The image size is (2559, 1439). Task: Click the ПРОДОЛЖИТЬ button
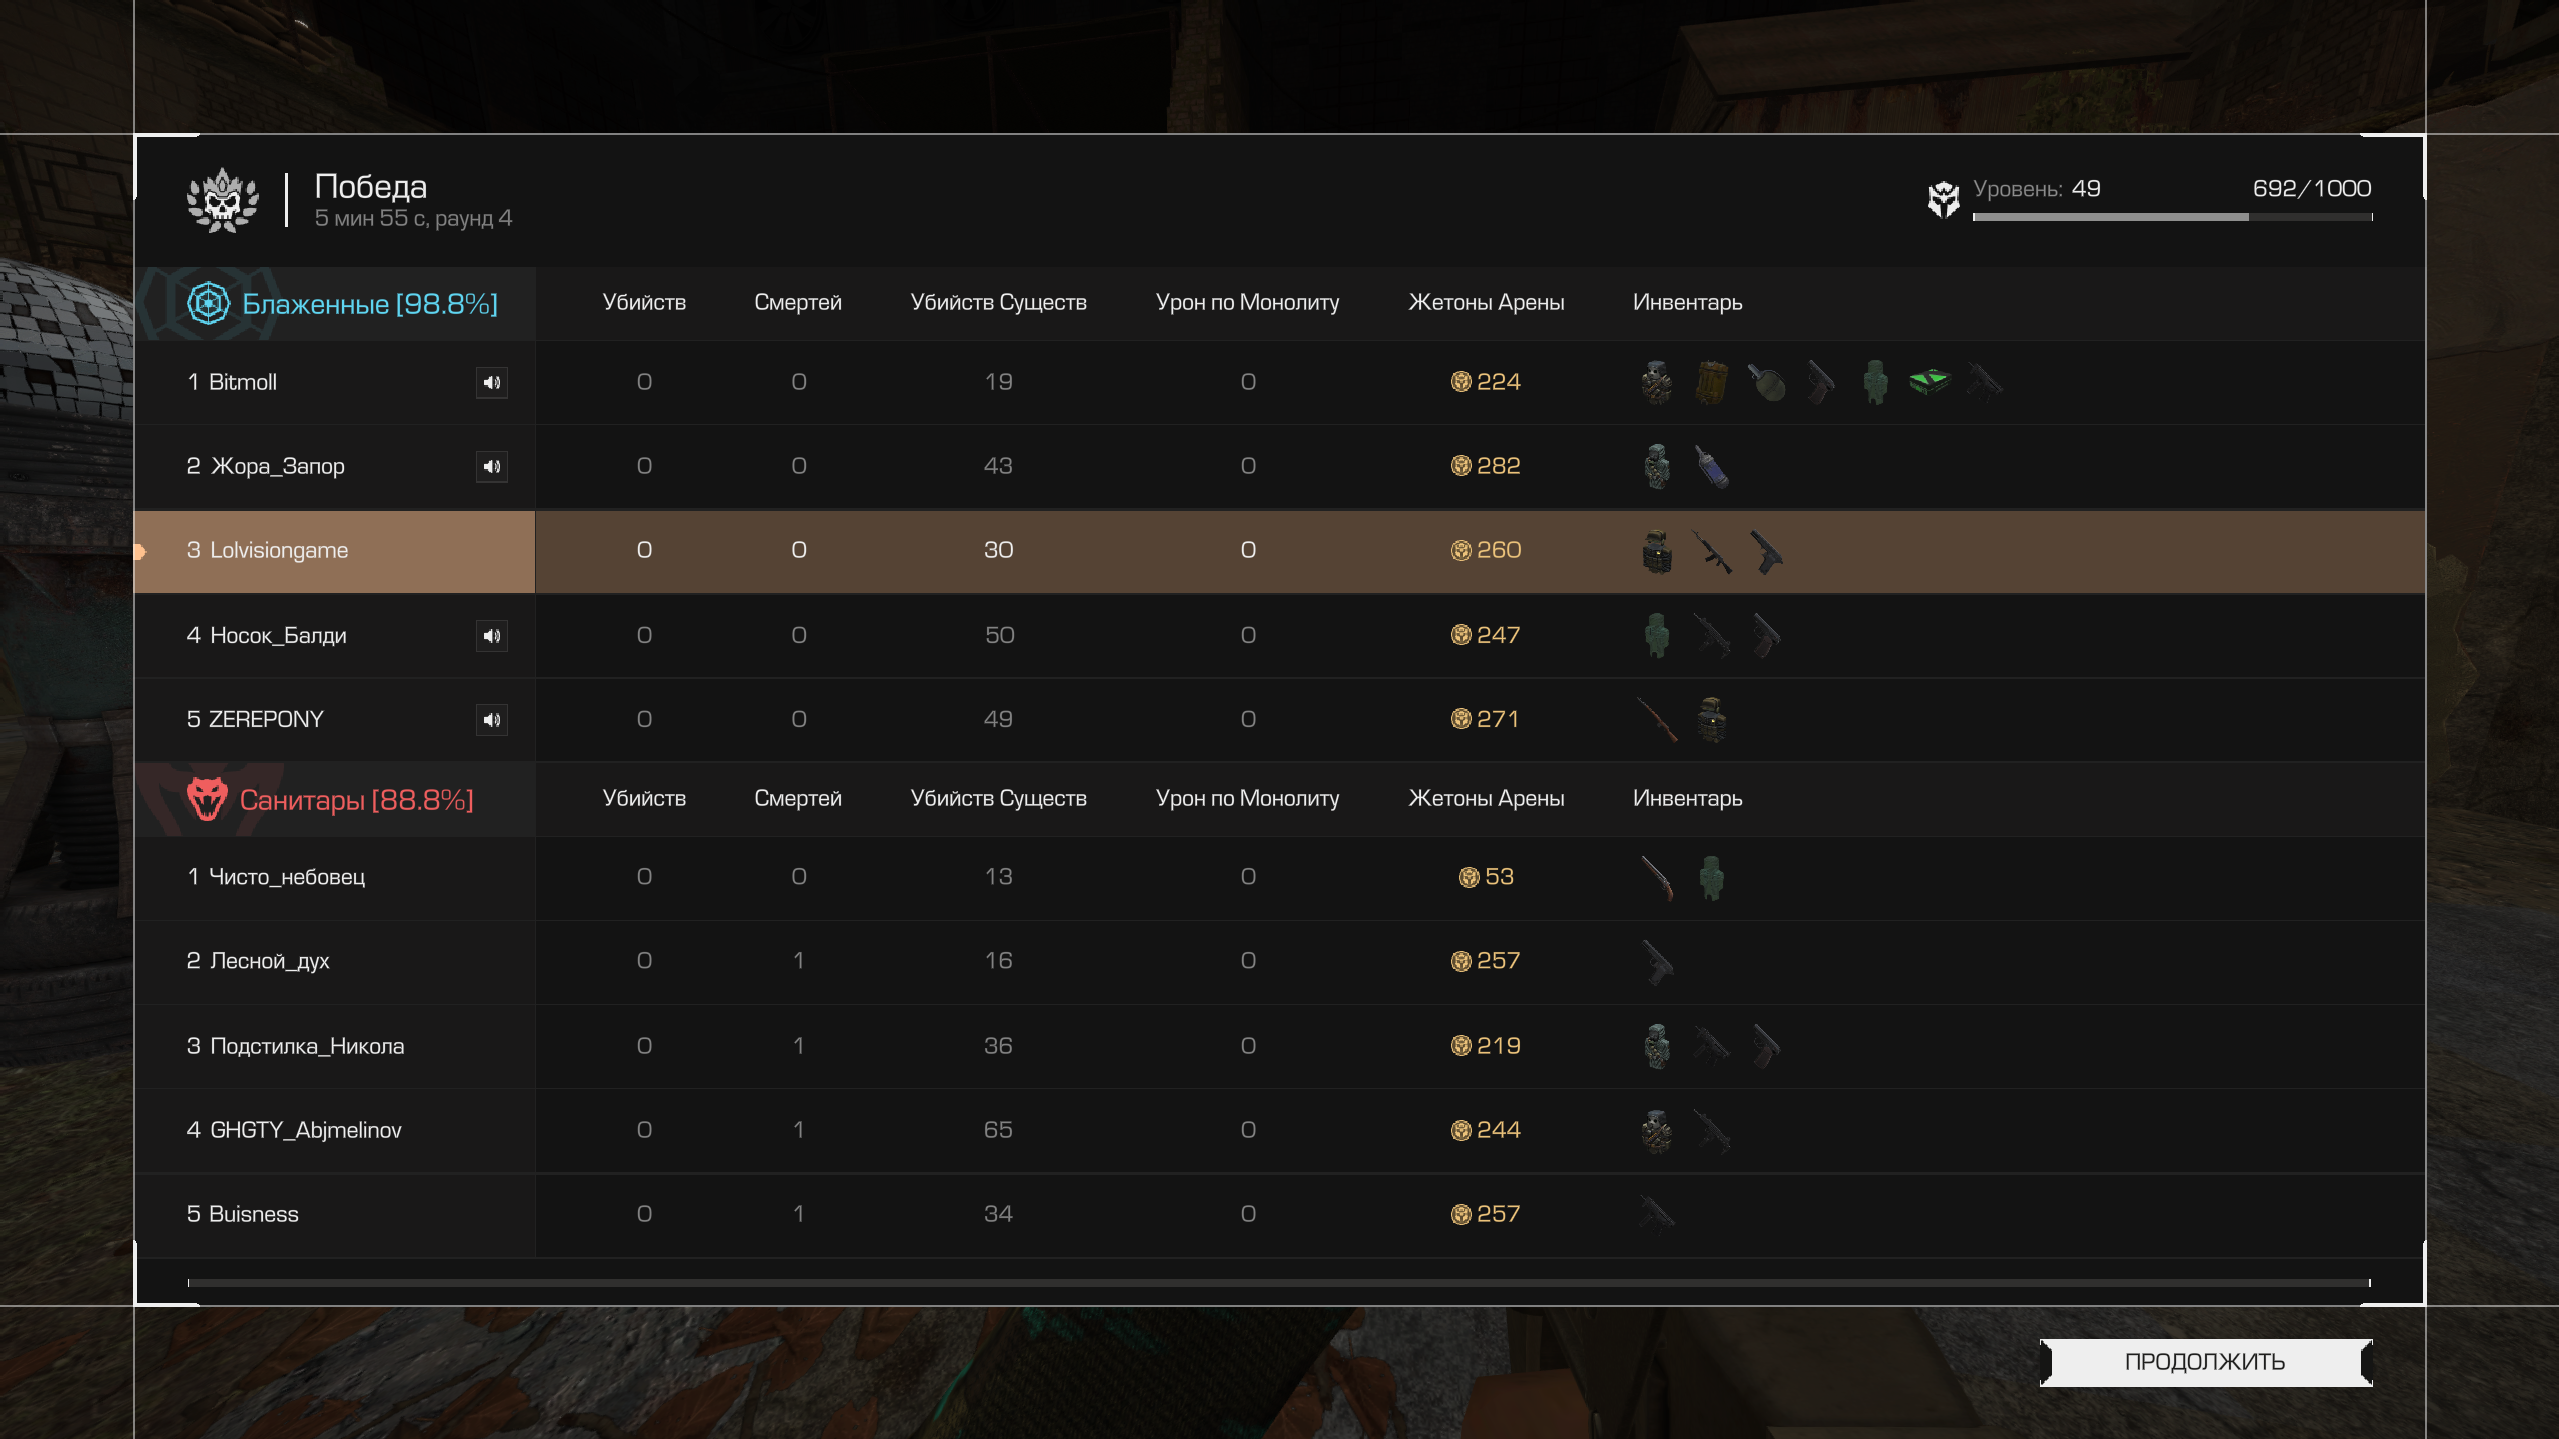(x=2205, y=1362)
